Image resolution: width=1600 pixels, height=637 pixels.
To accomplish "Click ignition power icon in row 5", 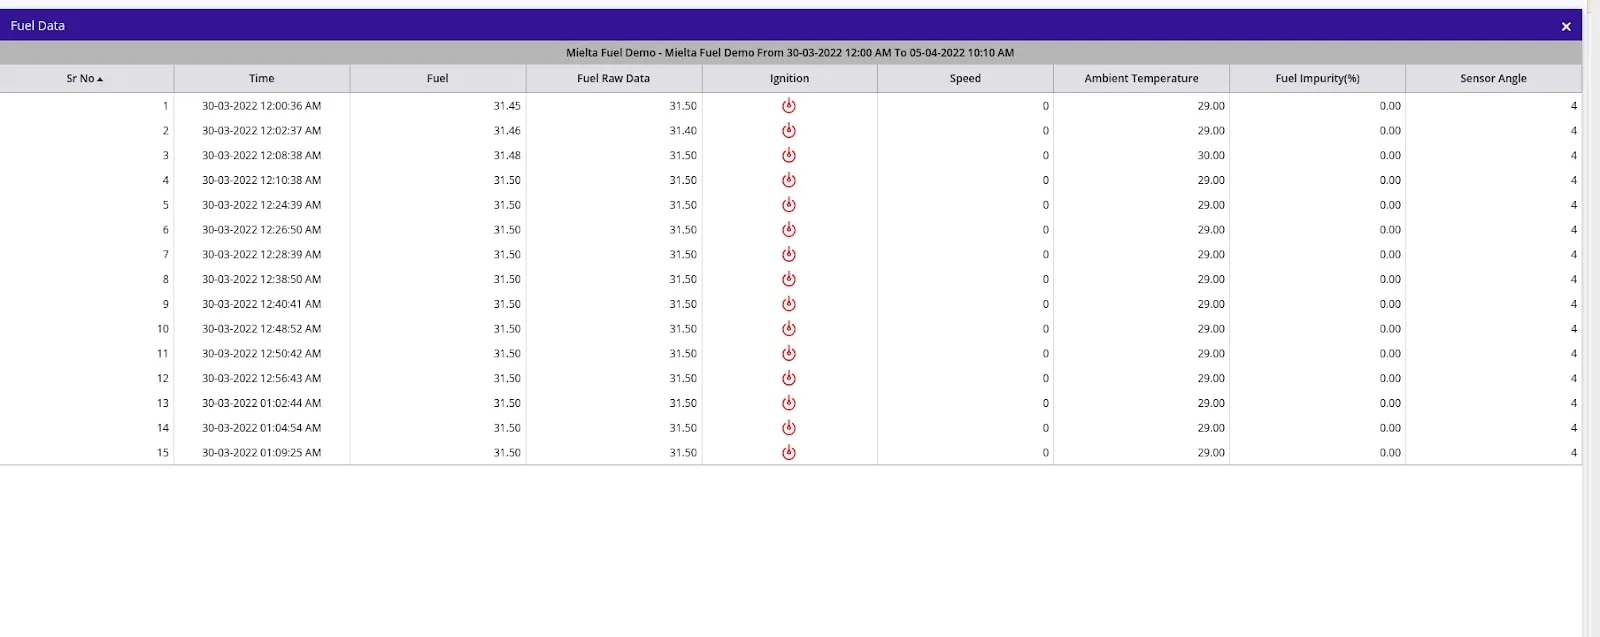I will click(x=788, y=205).
